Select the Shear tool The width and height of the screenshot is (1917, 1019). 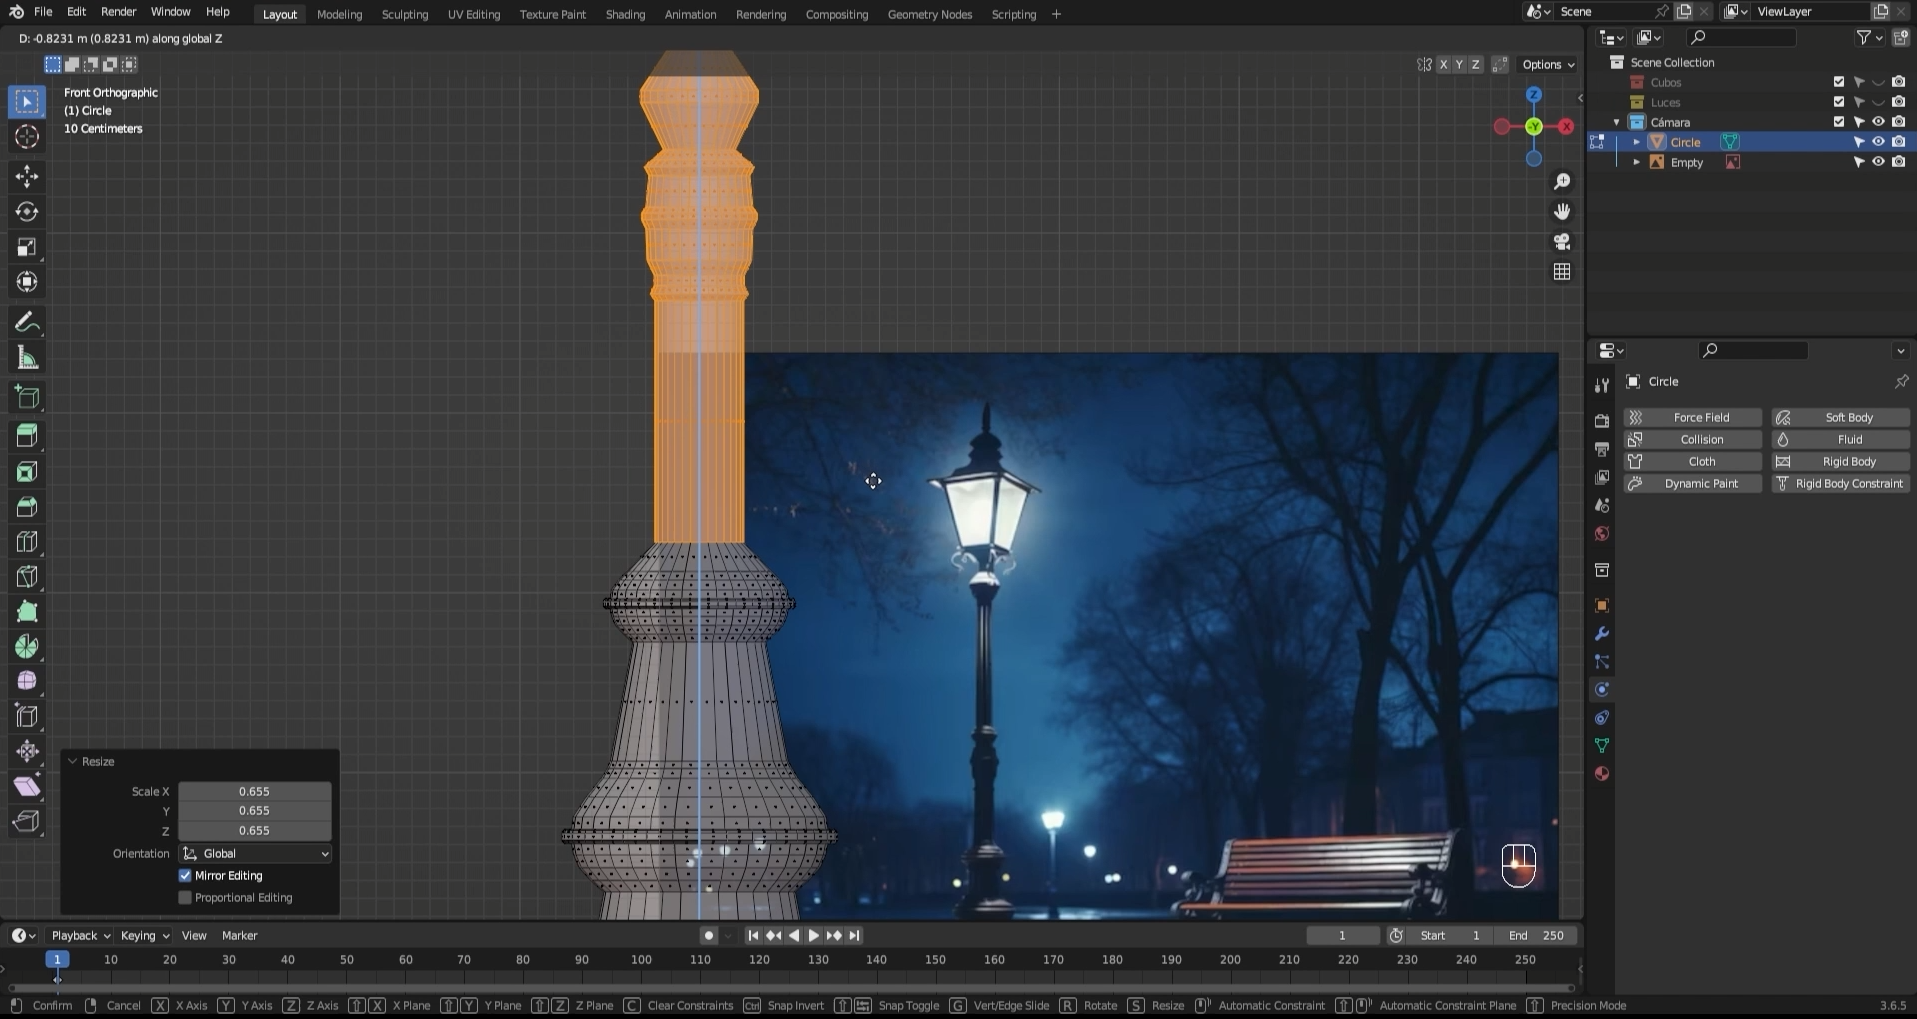[27, 786]
